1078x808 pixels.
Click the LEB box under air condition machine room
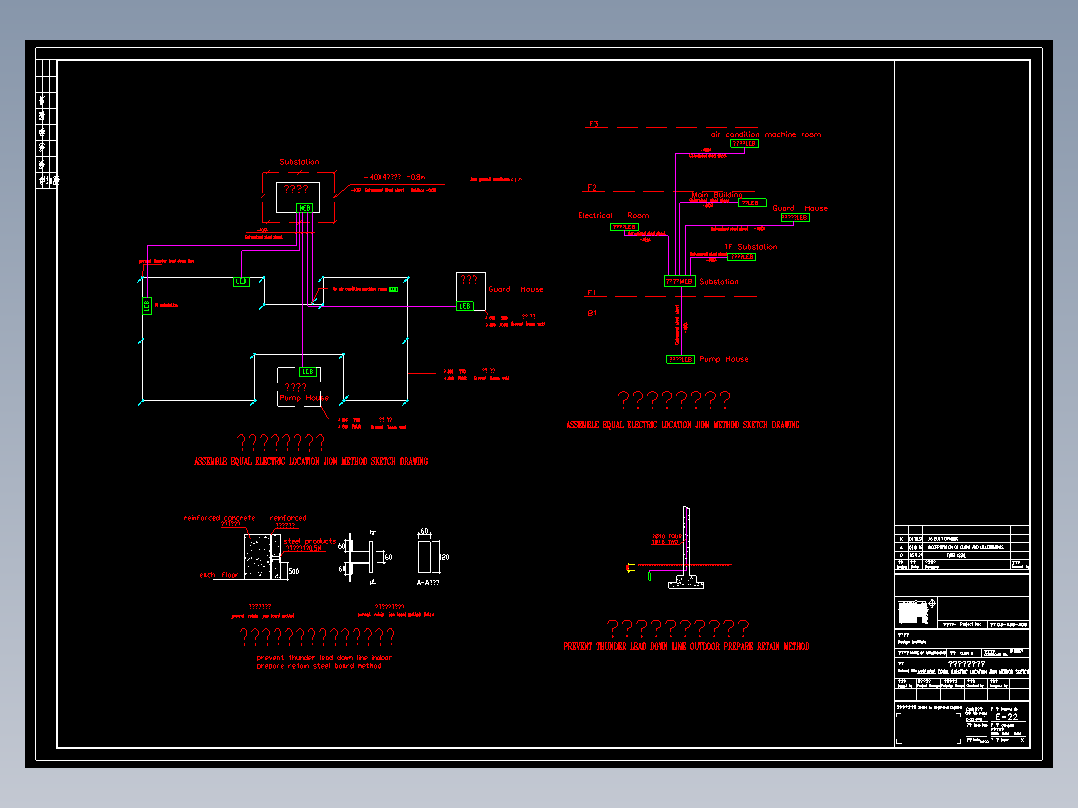[744, 144]
